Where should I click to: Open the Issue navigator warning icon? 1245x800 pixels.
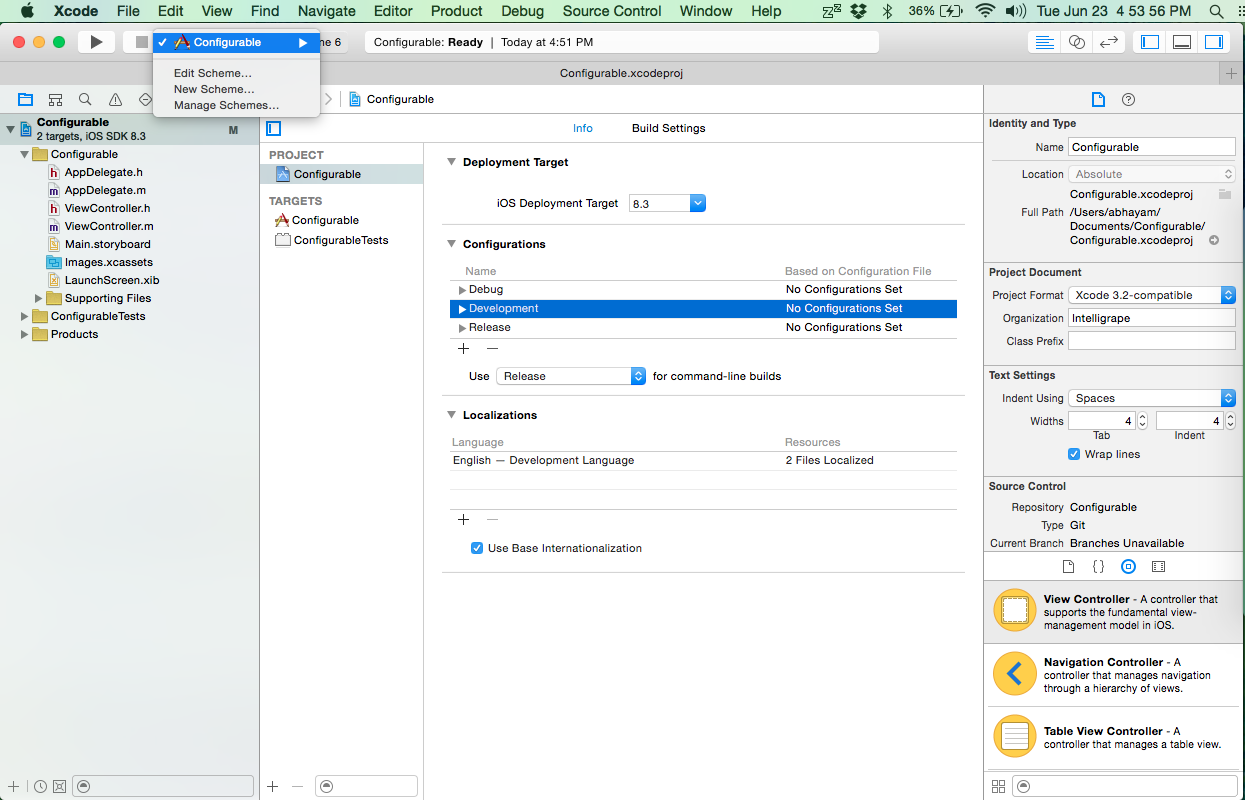click(x=115, y=100)
